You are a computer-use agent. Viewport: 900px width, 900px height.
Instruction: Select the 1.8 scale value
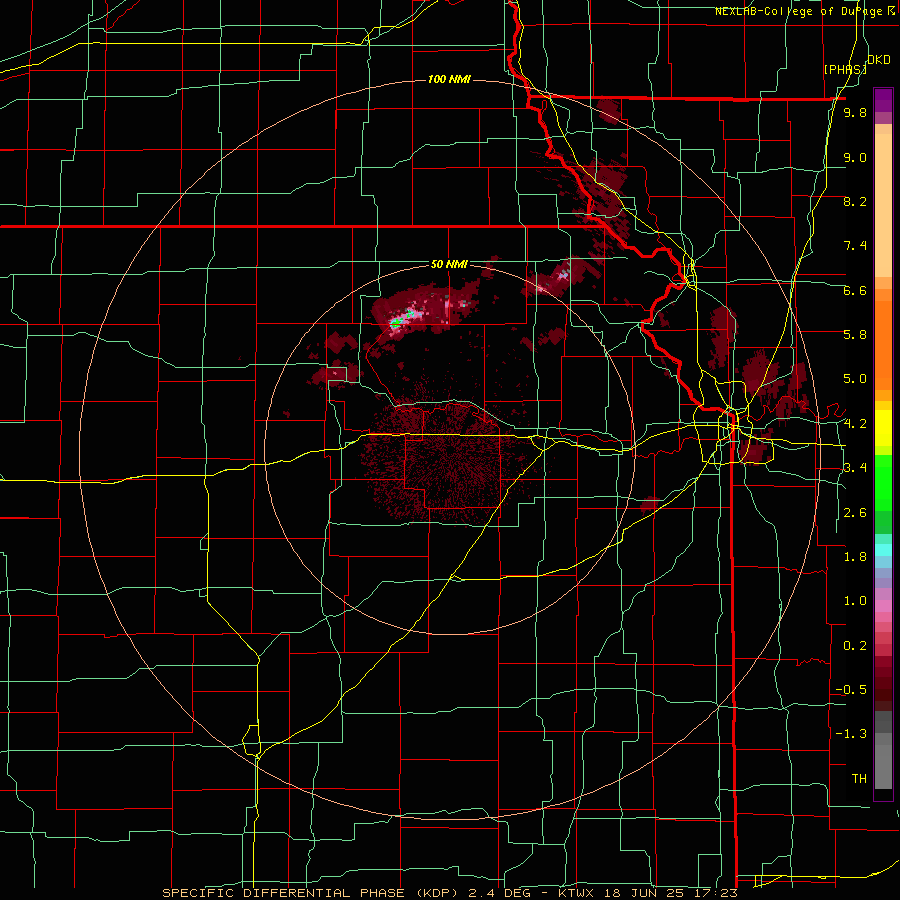(x=855, y=557)
